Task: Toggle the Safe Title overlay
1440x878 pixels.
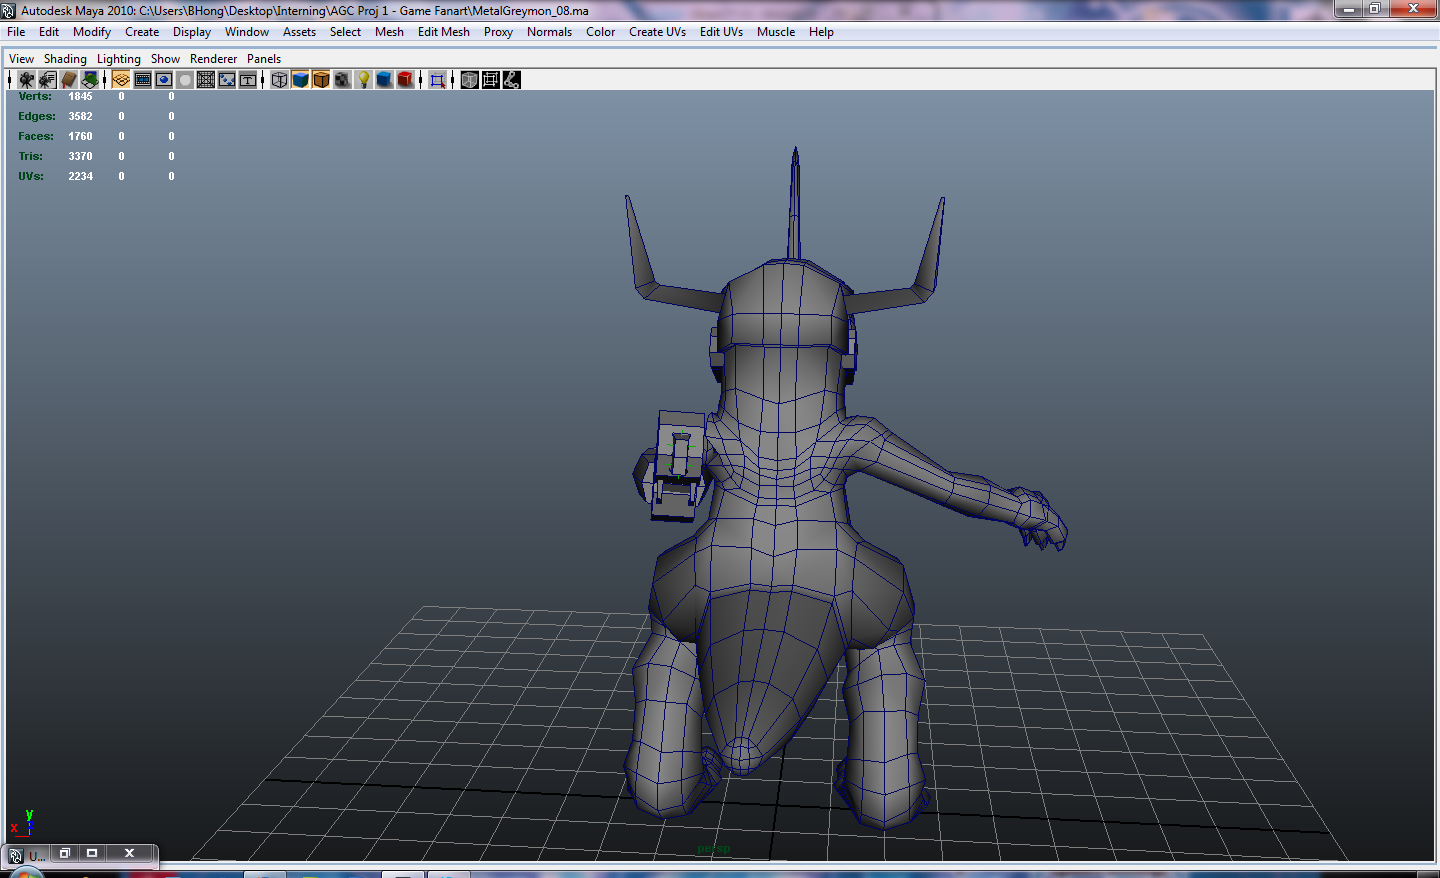Action: pos(248,80)
